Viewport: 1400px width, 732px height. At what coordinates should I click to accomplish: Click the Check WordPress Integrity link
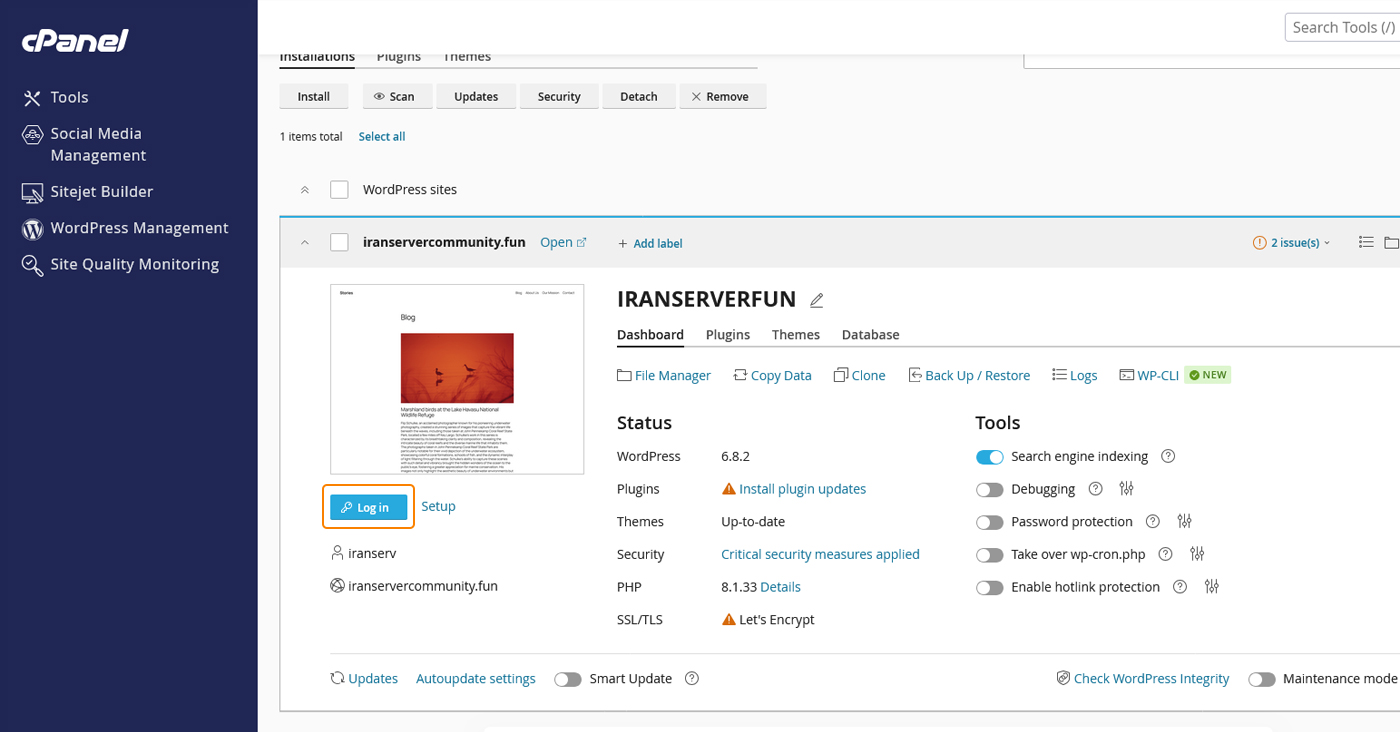point(1150,679)
